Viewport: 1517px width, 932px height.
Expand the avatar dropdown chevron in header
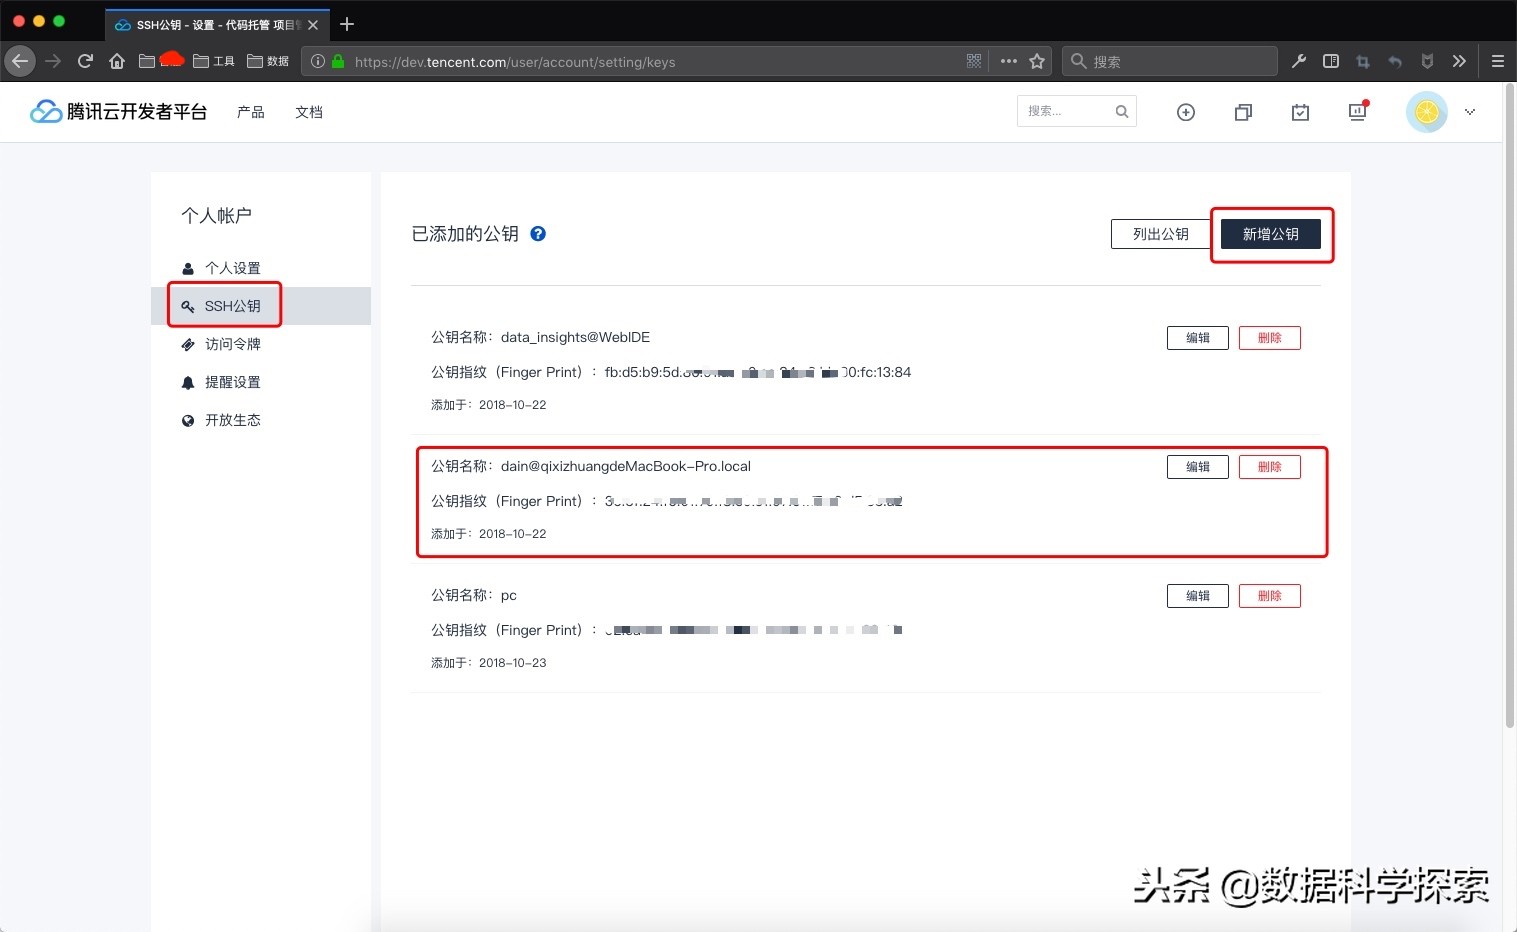click(1469, 112)
